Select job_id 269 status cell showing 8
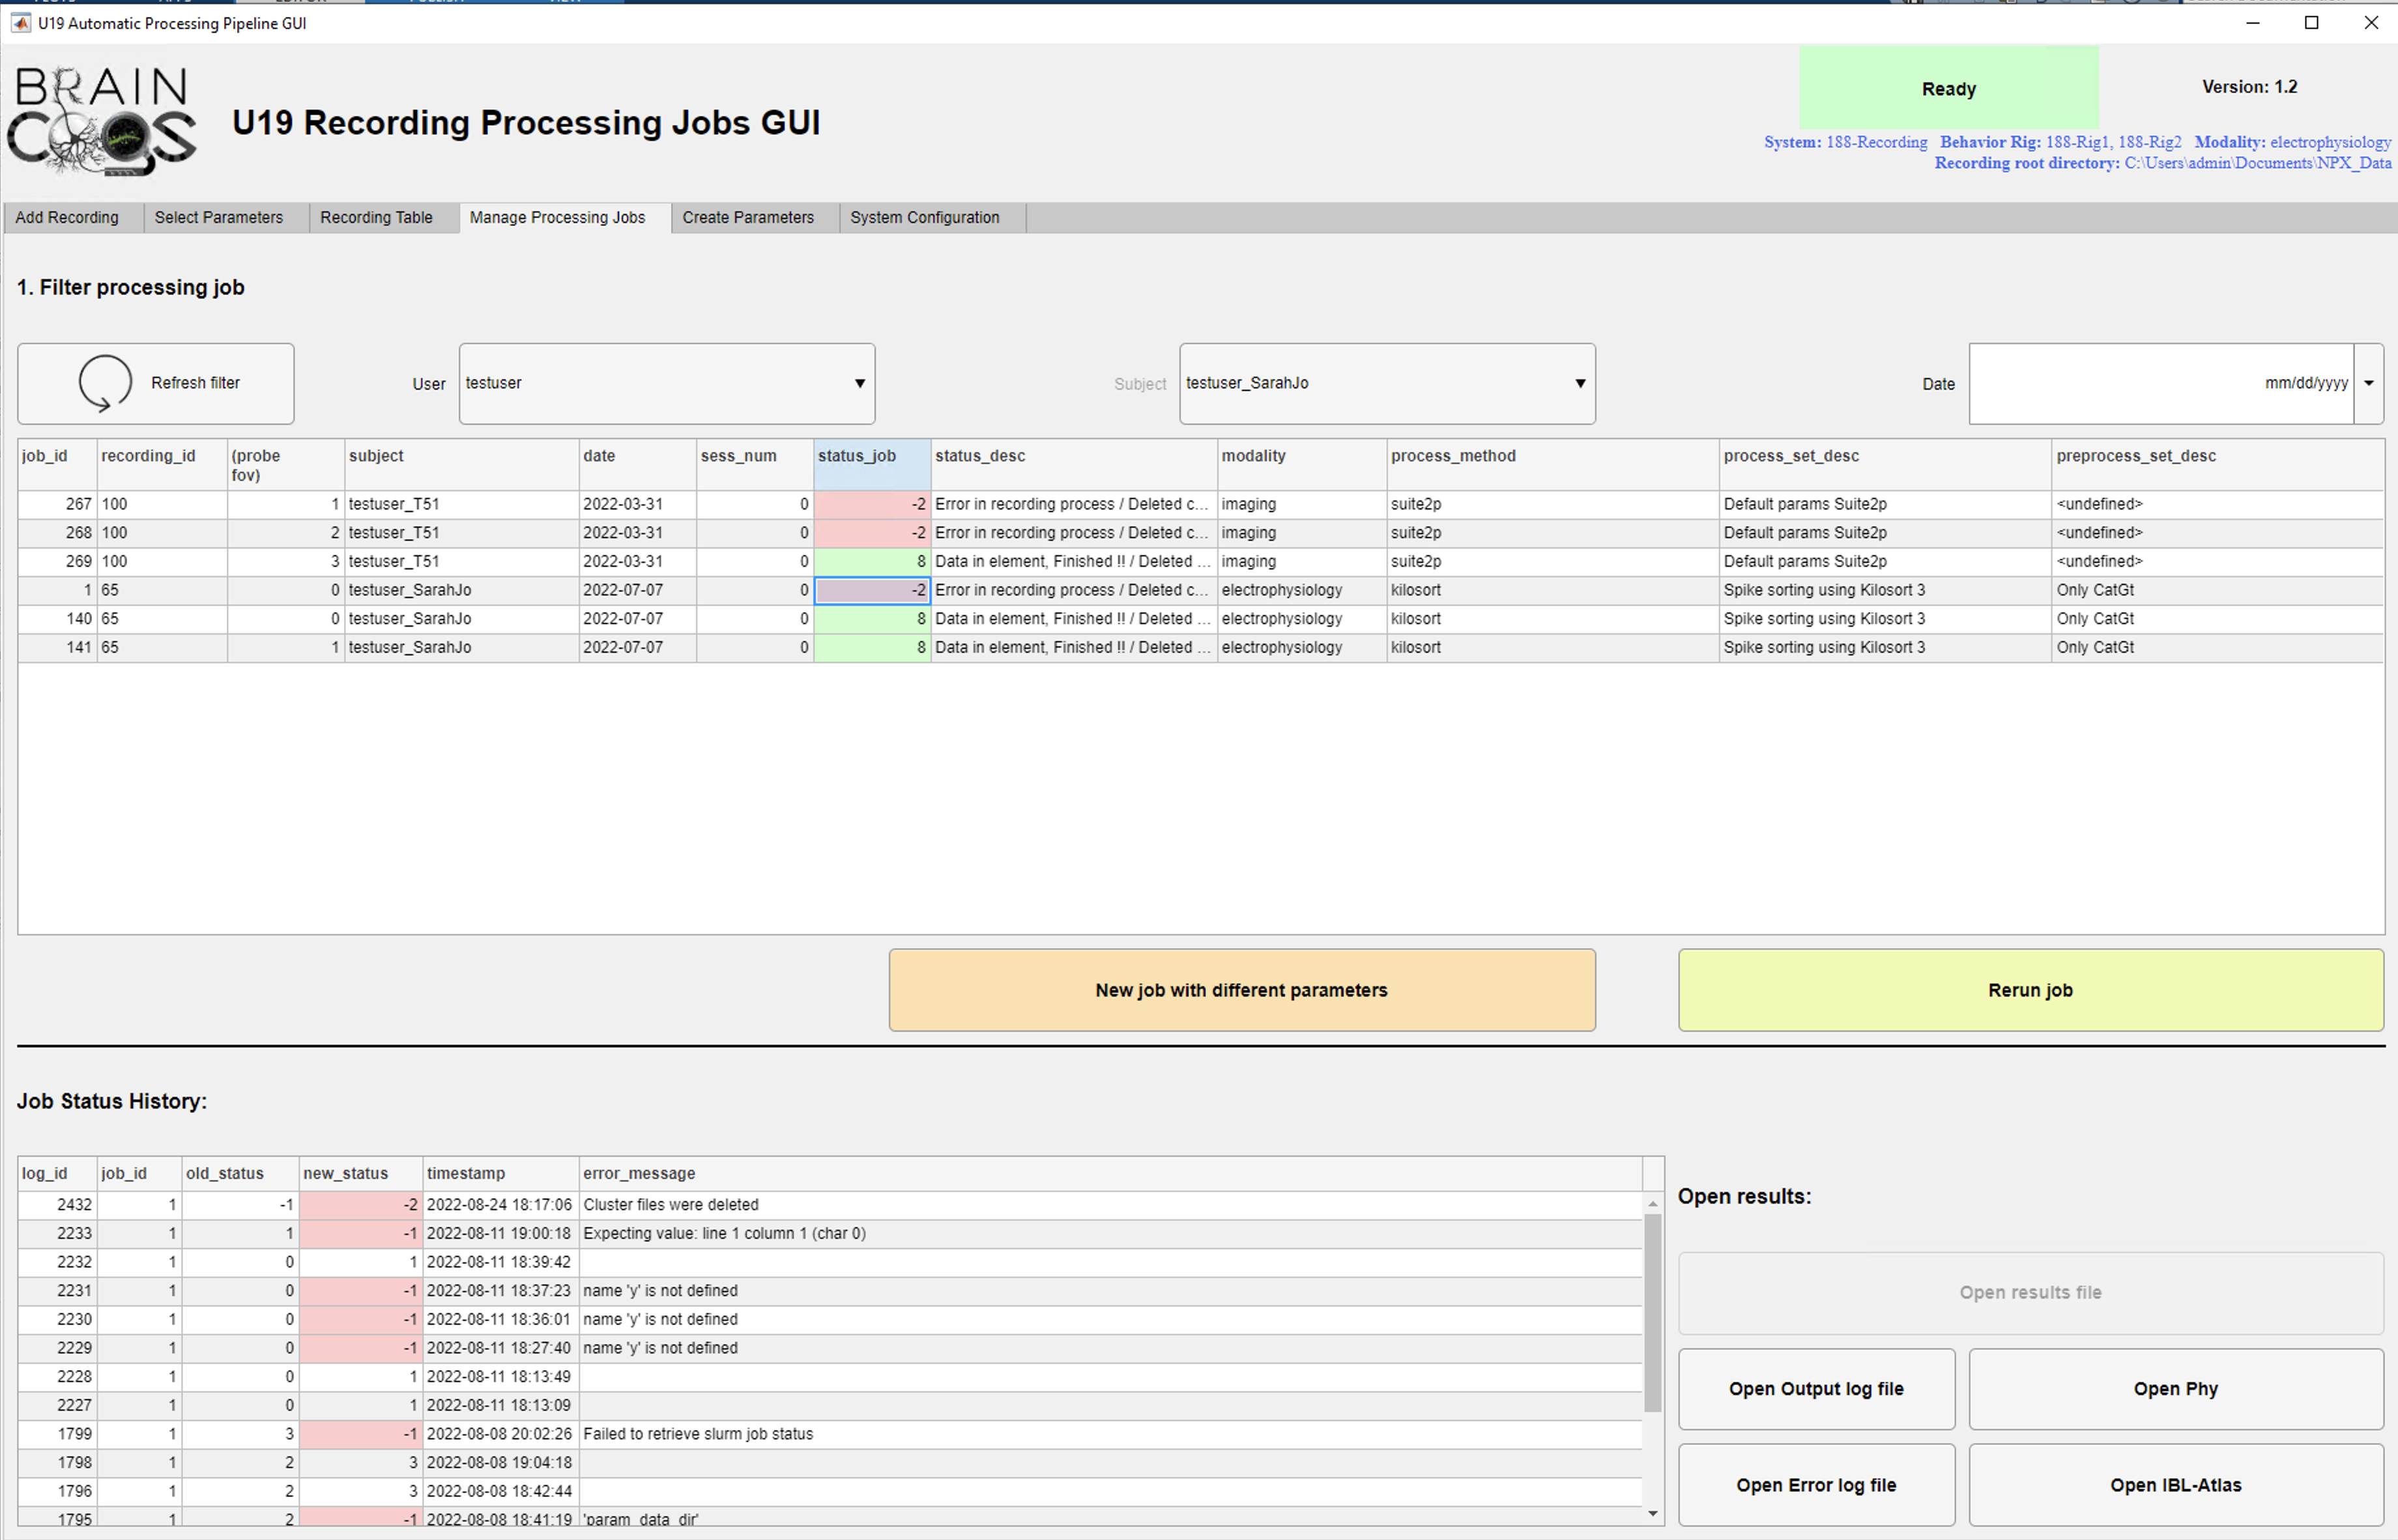This screenshot has width=2398, height=1540. [x=872, y=562]
